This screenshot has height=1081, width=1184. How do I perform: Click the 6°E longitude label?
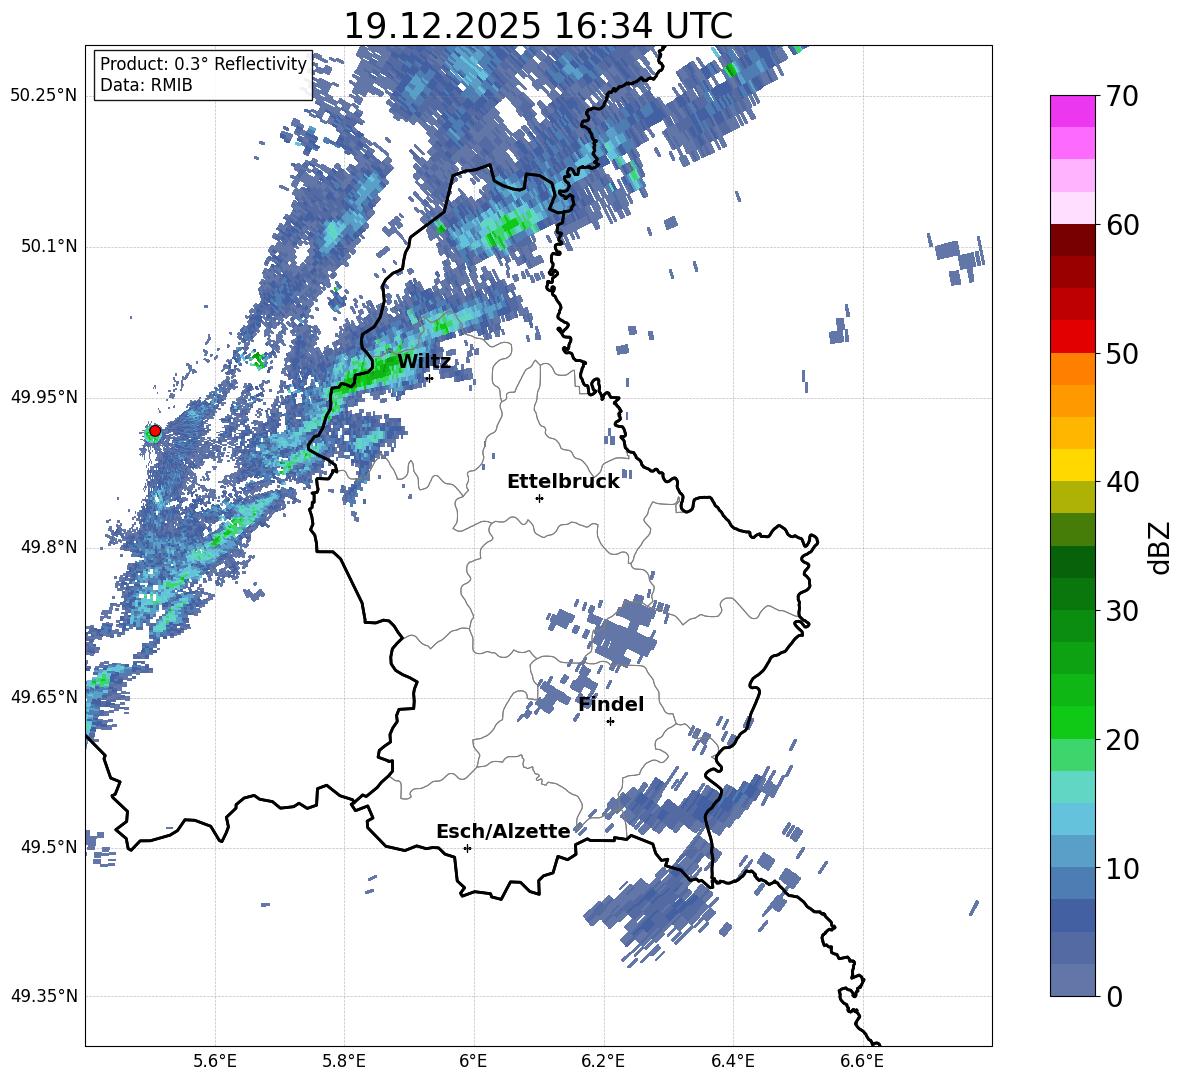point(473,1062)
